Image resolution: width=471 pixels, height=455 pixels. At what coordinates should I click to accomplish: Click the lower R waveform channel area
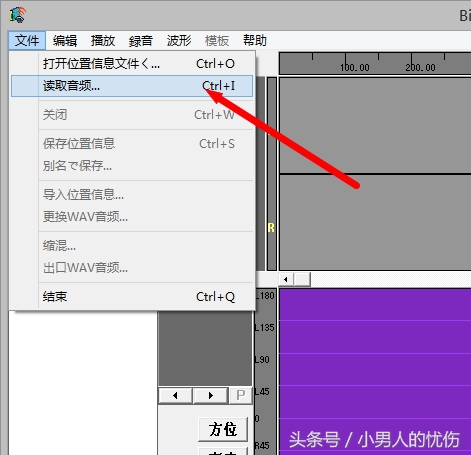click(x=375, y=222)
